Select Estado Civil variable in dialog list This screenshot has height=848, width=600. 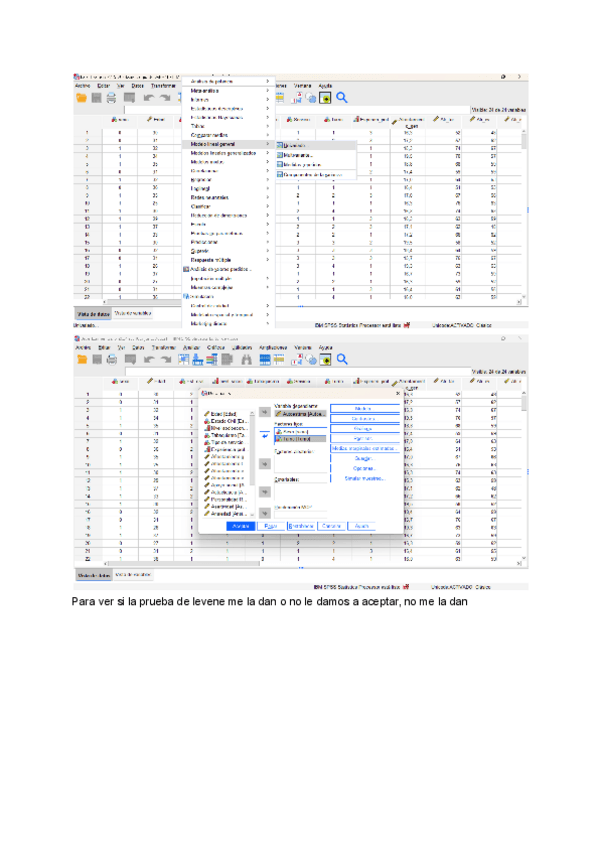tap(226, 421)
